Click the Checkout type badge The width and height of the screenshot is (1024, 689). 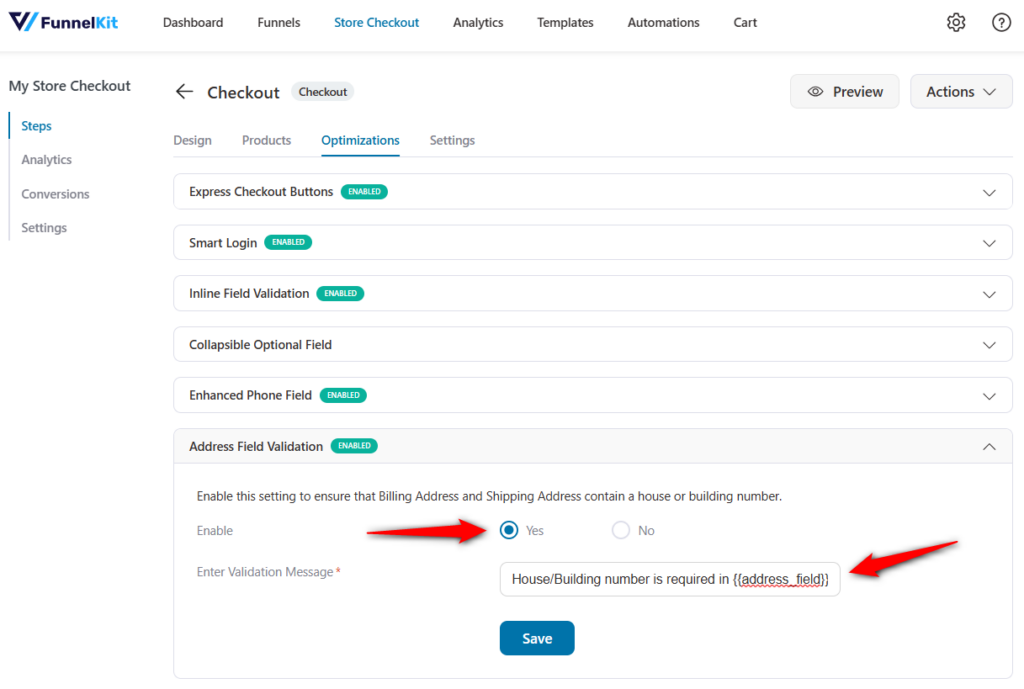tap(323, 91)
